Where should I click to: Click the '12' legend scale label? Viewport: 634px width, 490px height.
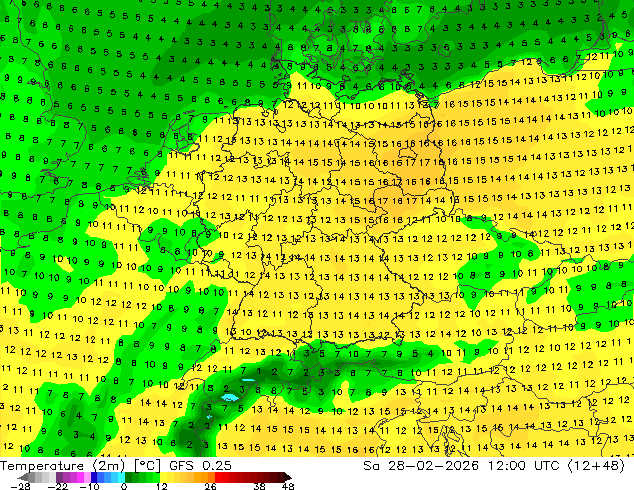pos(162,486)
